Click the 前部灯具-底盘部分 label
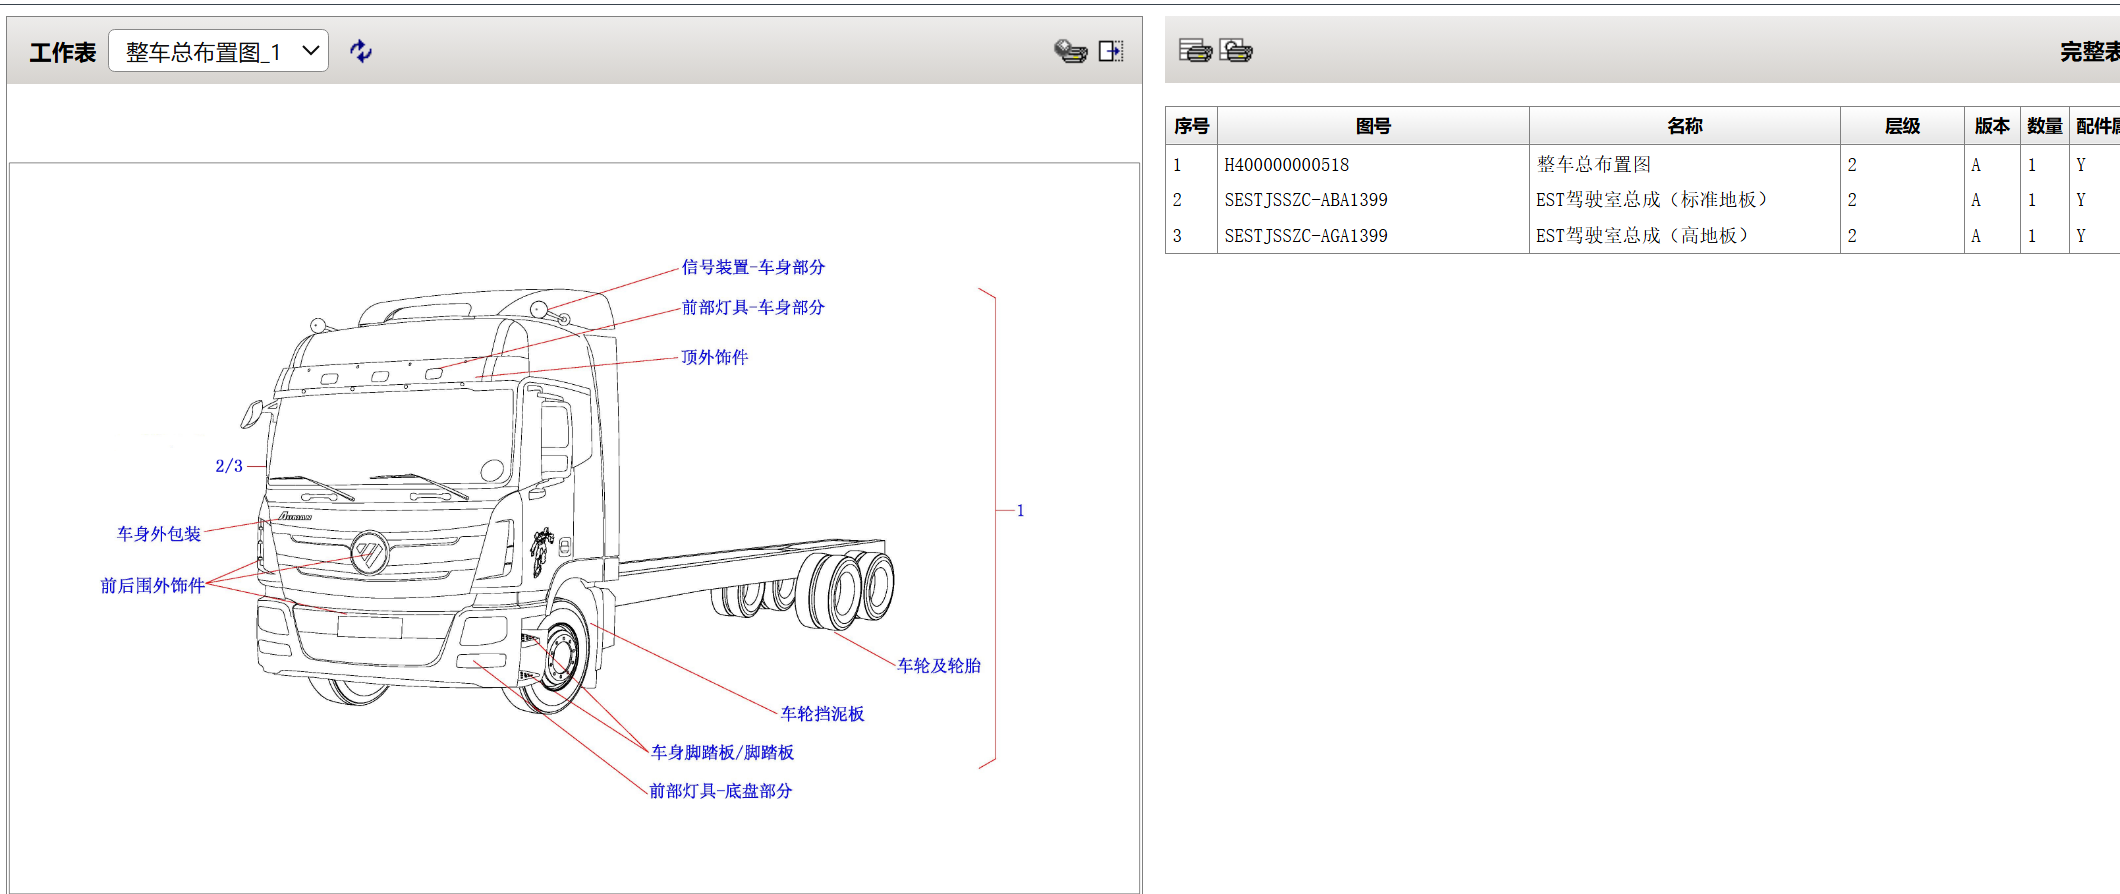This screenshot has width=2120, height=894. click(720, 791)
